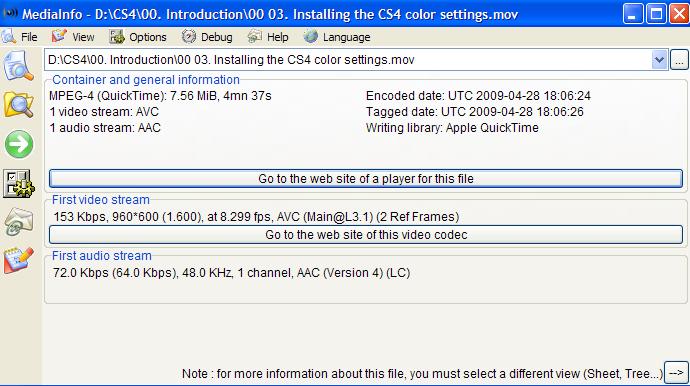
Task: Click the browse '...' button
Action: click(x=679, y=60)
